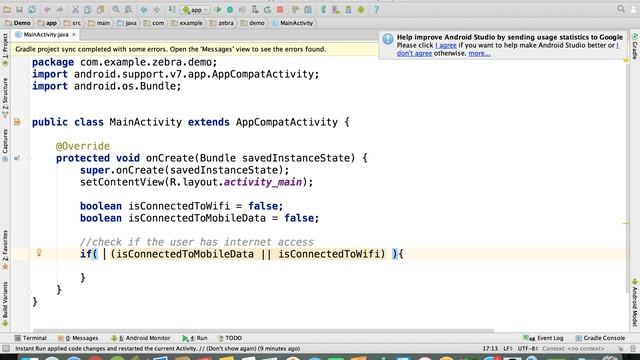Click the lightbulb quick-fix icon in gutter
Viewport: 640px width, 360px height.
39,253
